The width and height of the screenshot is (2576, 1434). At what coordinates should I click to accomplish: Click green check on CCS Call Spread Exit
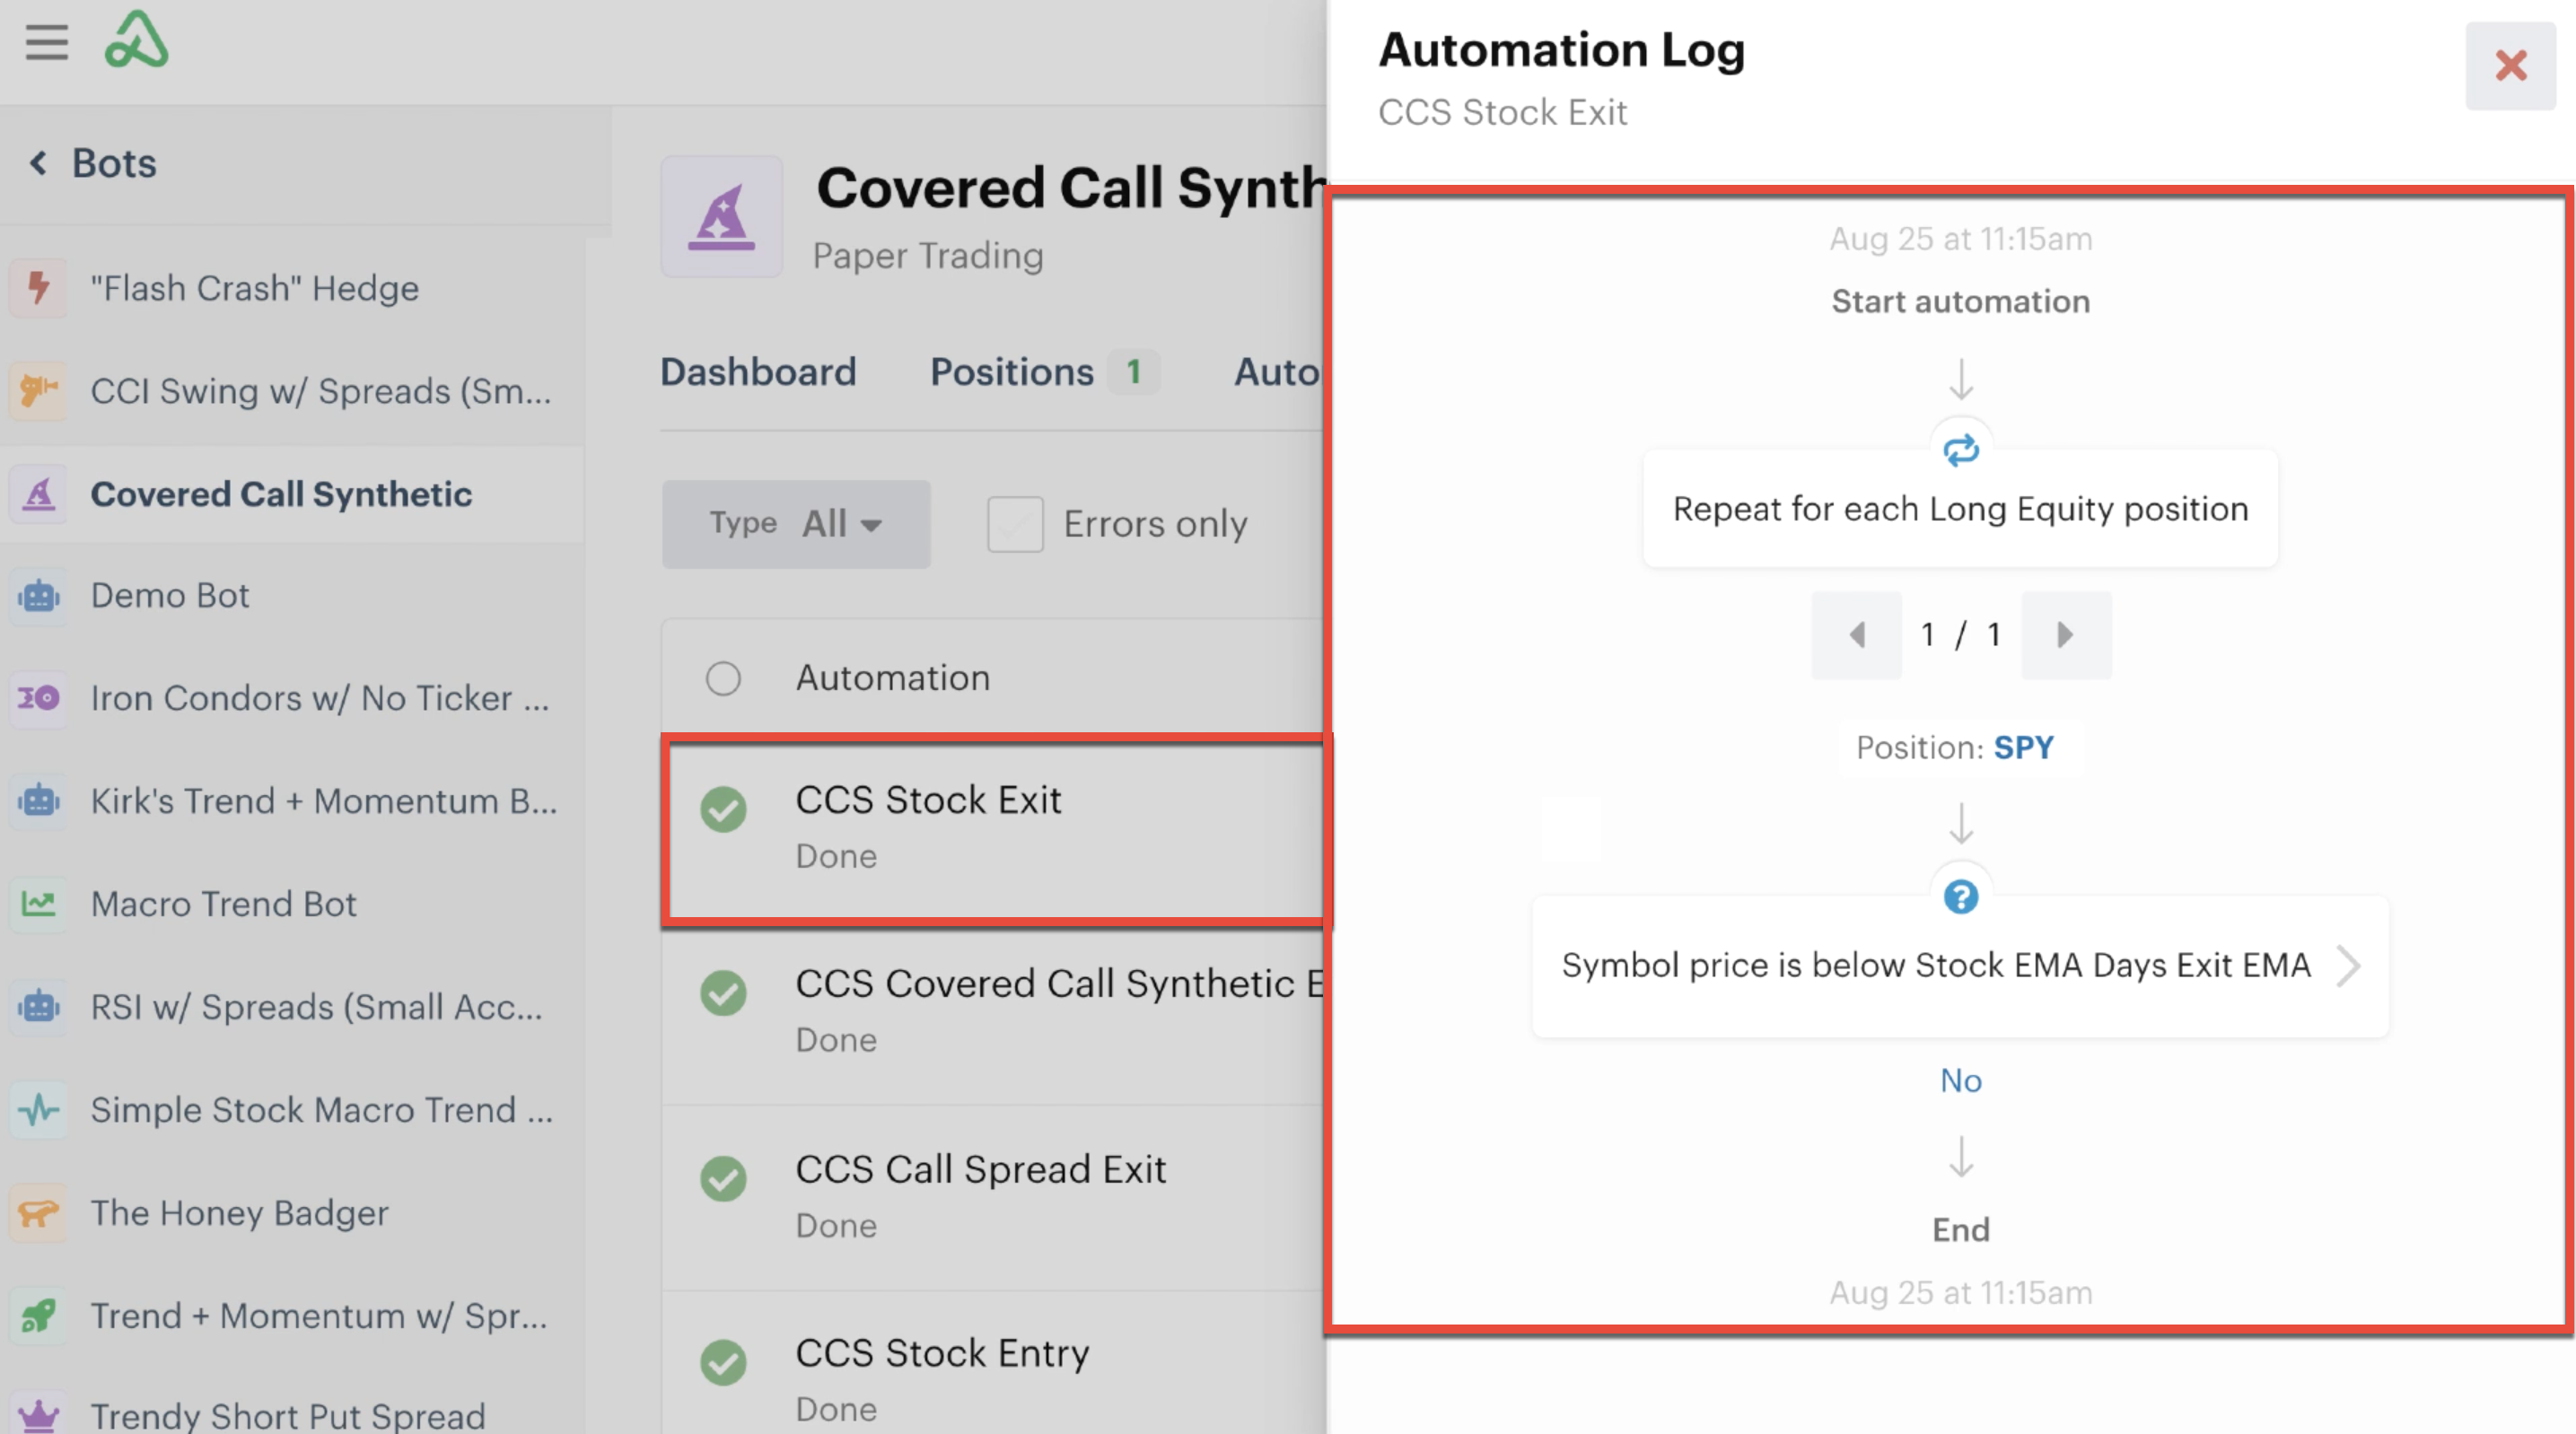[723, 1179]
